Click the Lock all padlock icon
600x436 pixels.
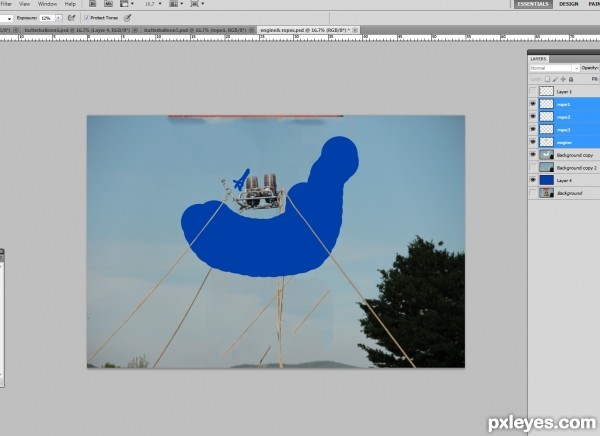(x=571, y=79)
